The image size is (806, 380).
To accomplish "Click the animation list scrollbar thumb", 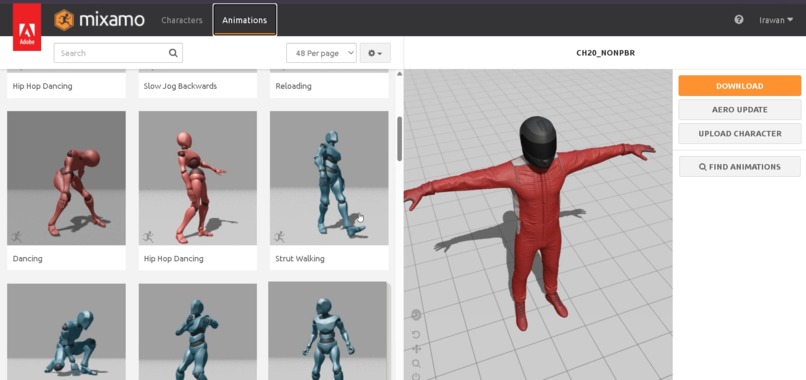I will [x=399, y=138].
